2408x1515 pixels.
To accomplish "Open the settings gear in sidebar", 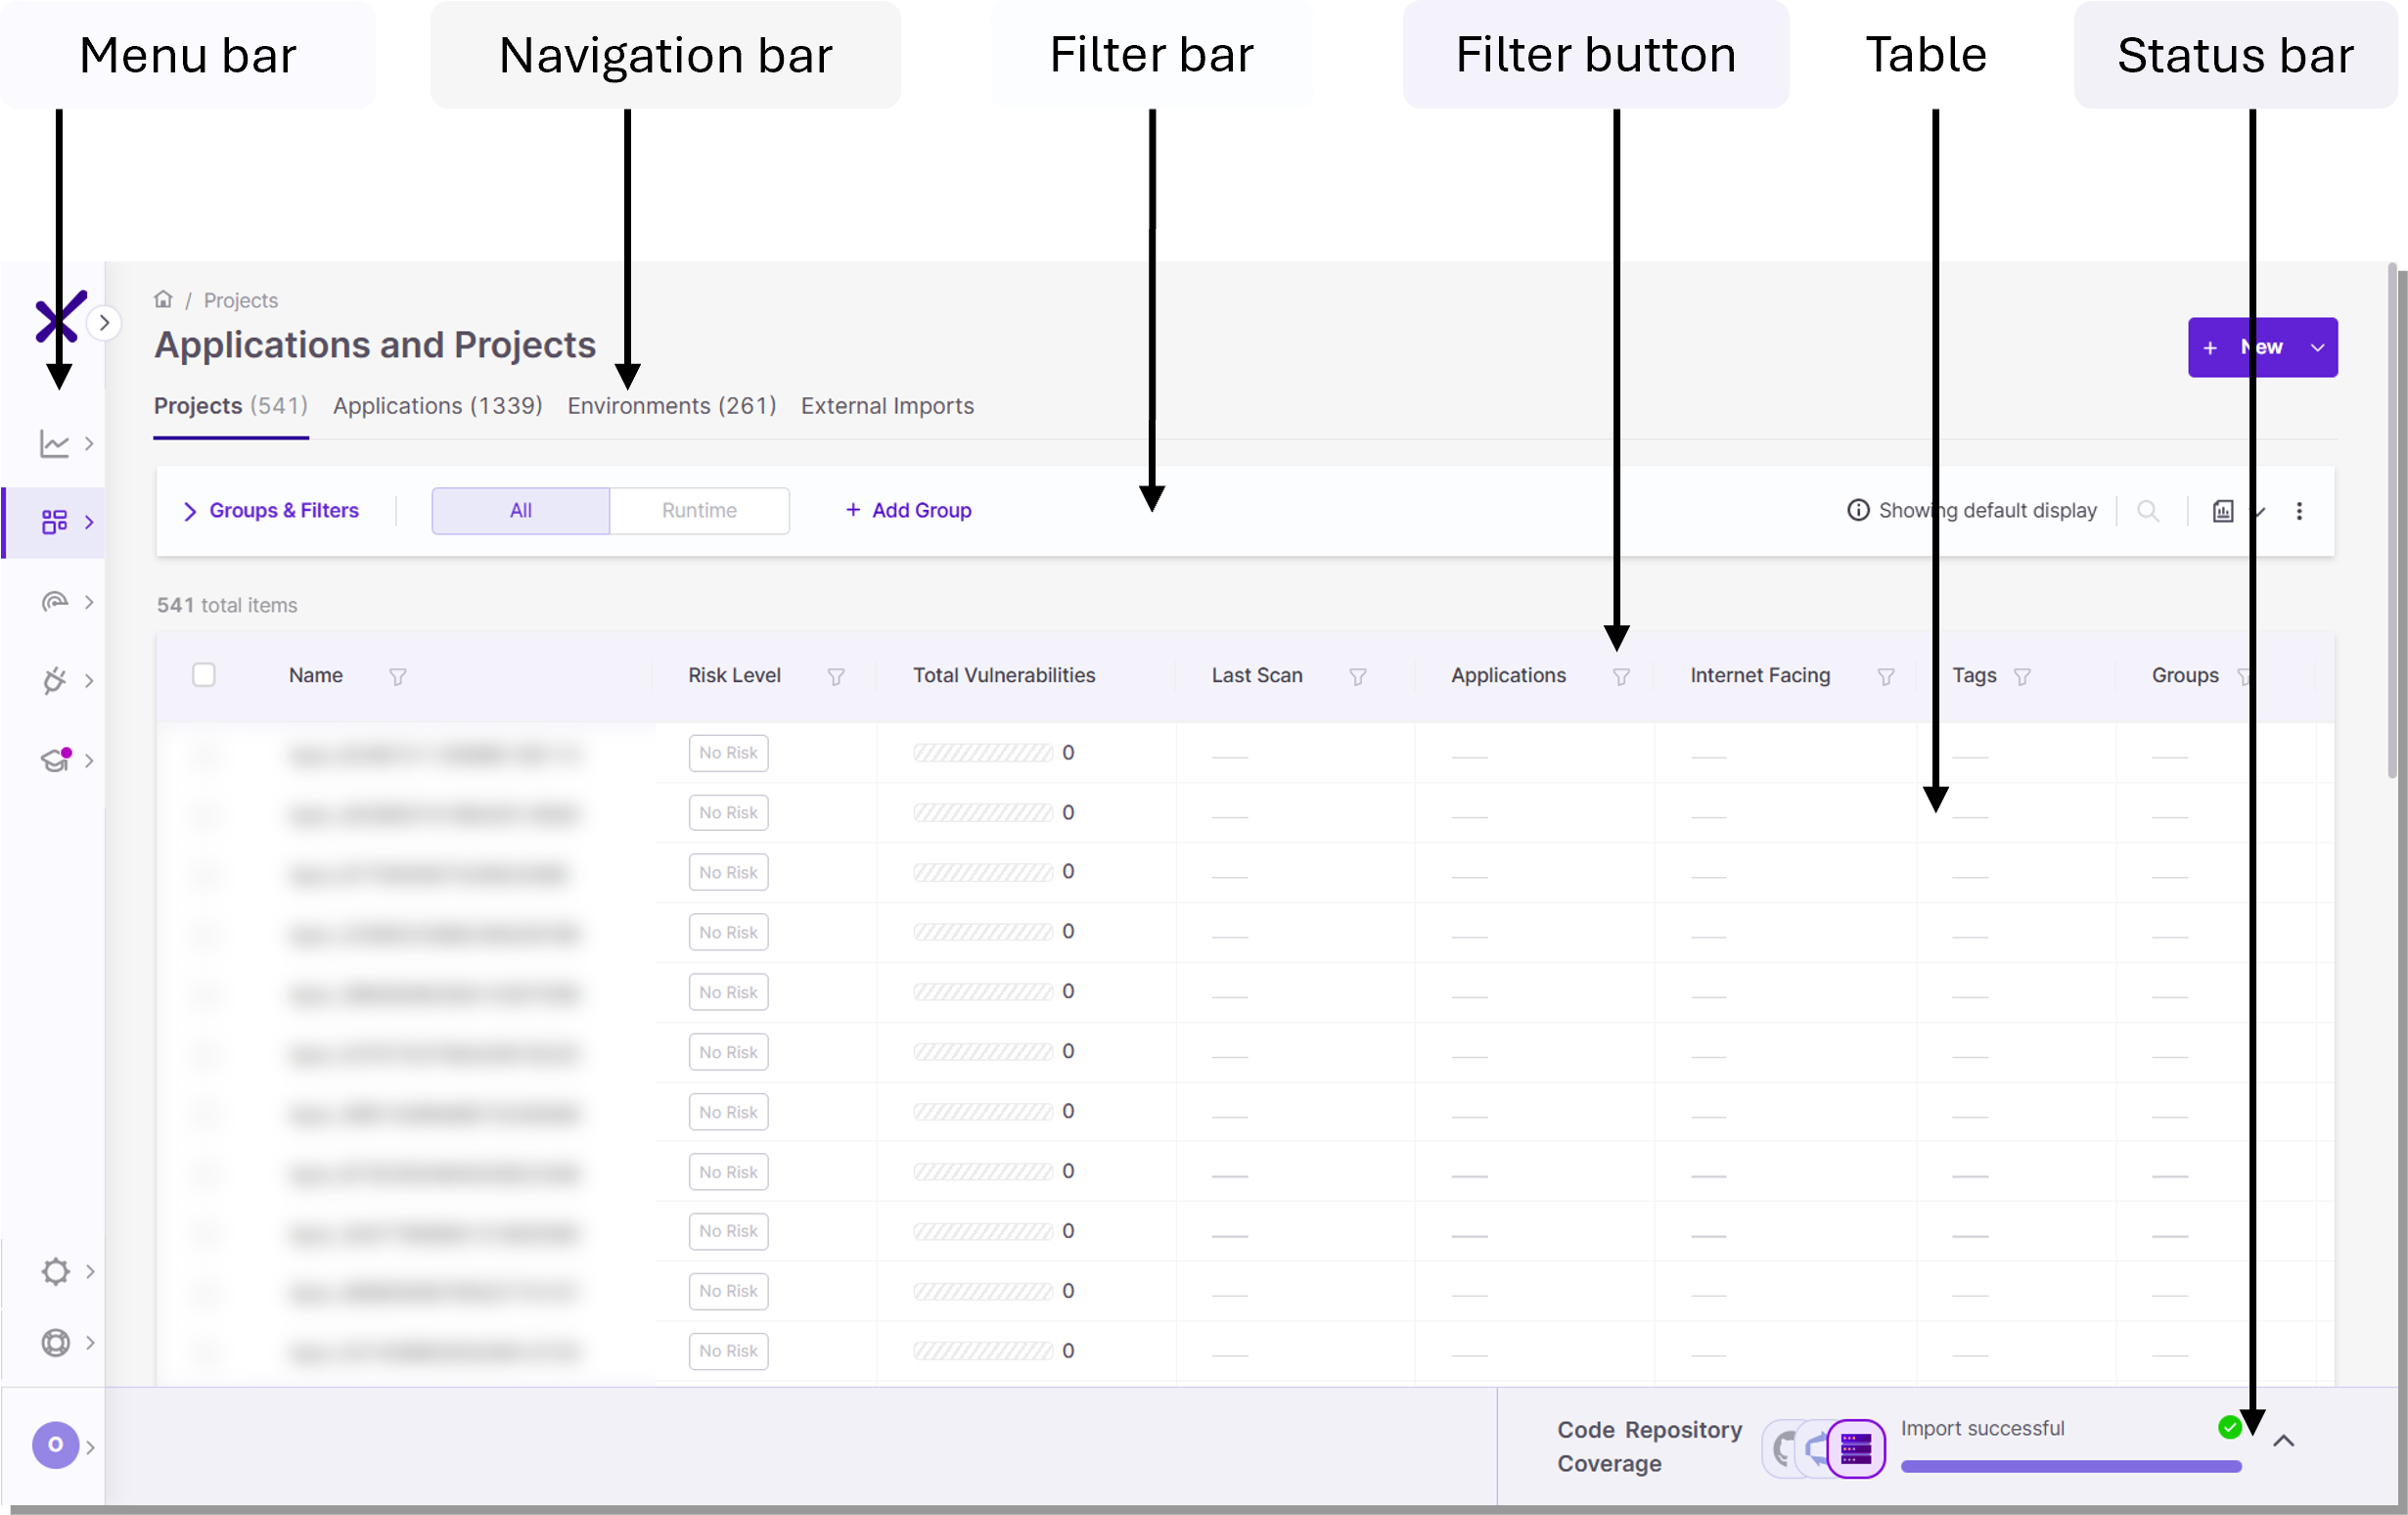I will pos(55,1271).
